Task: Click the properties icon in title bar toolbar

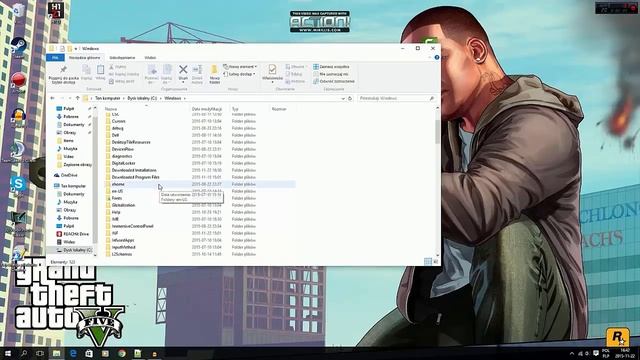Action: point(62,49)
